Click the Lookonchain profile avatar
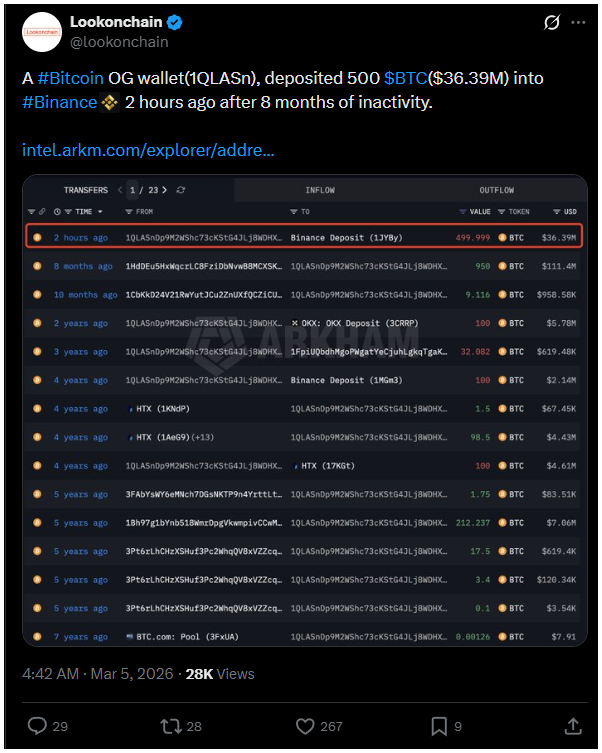The height and width of the screenshot is (753, 602). (41, 32)
